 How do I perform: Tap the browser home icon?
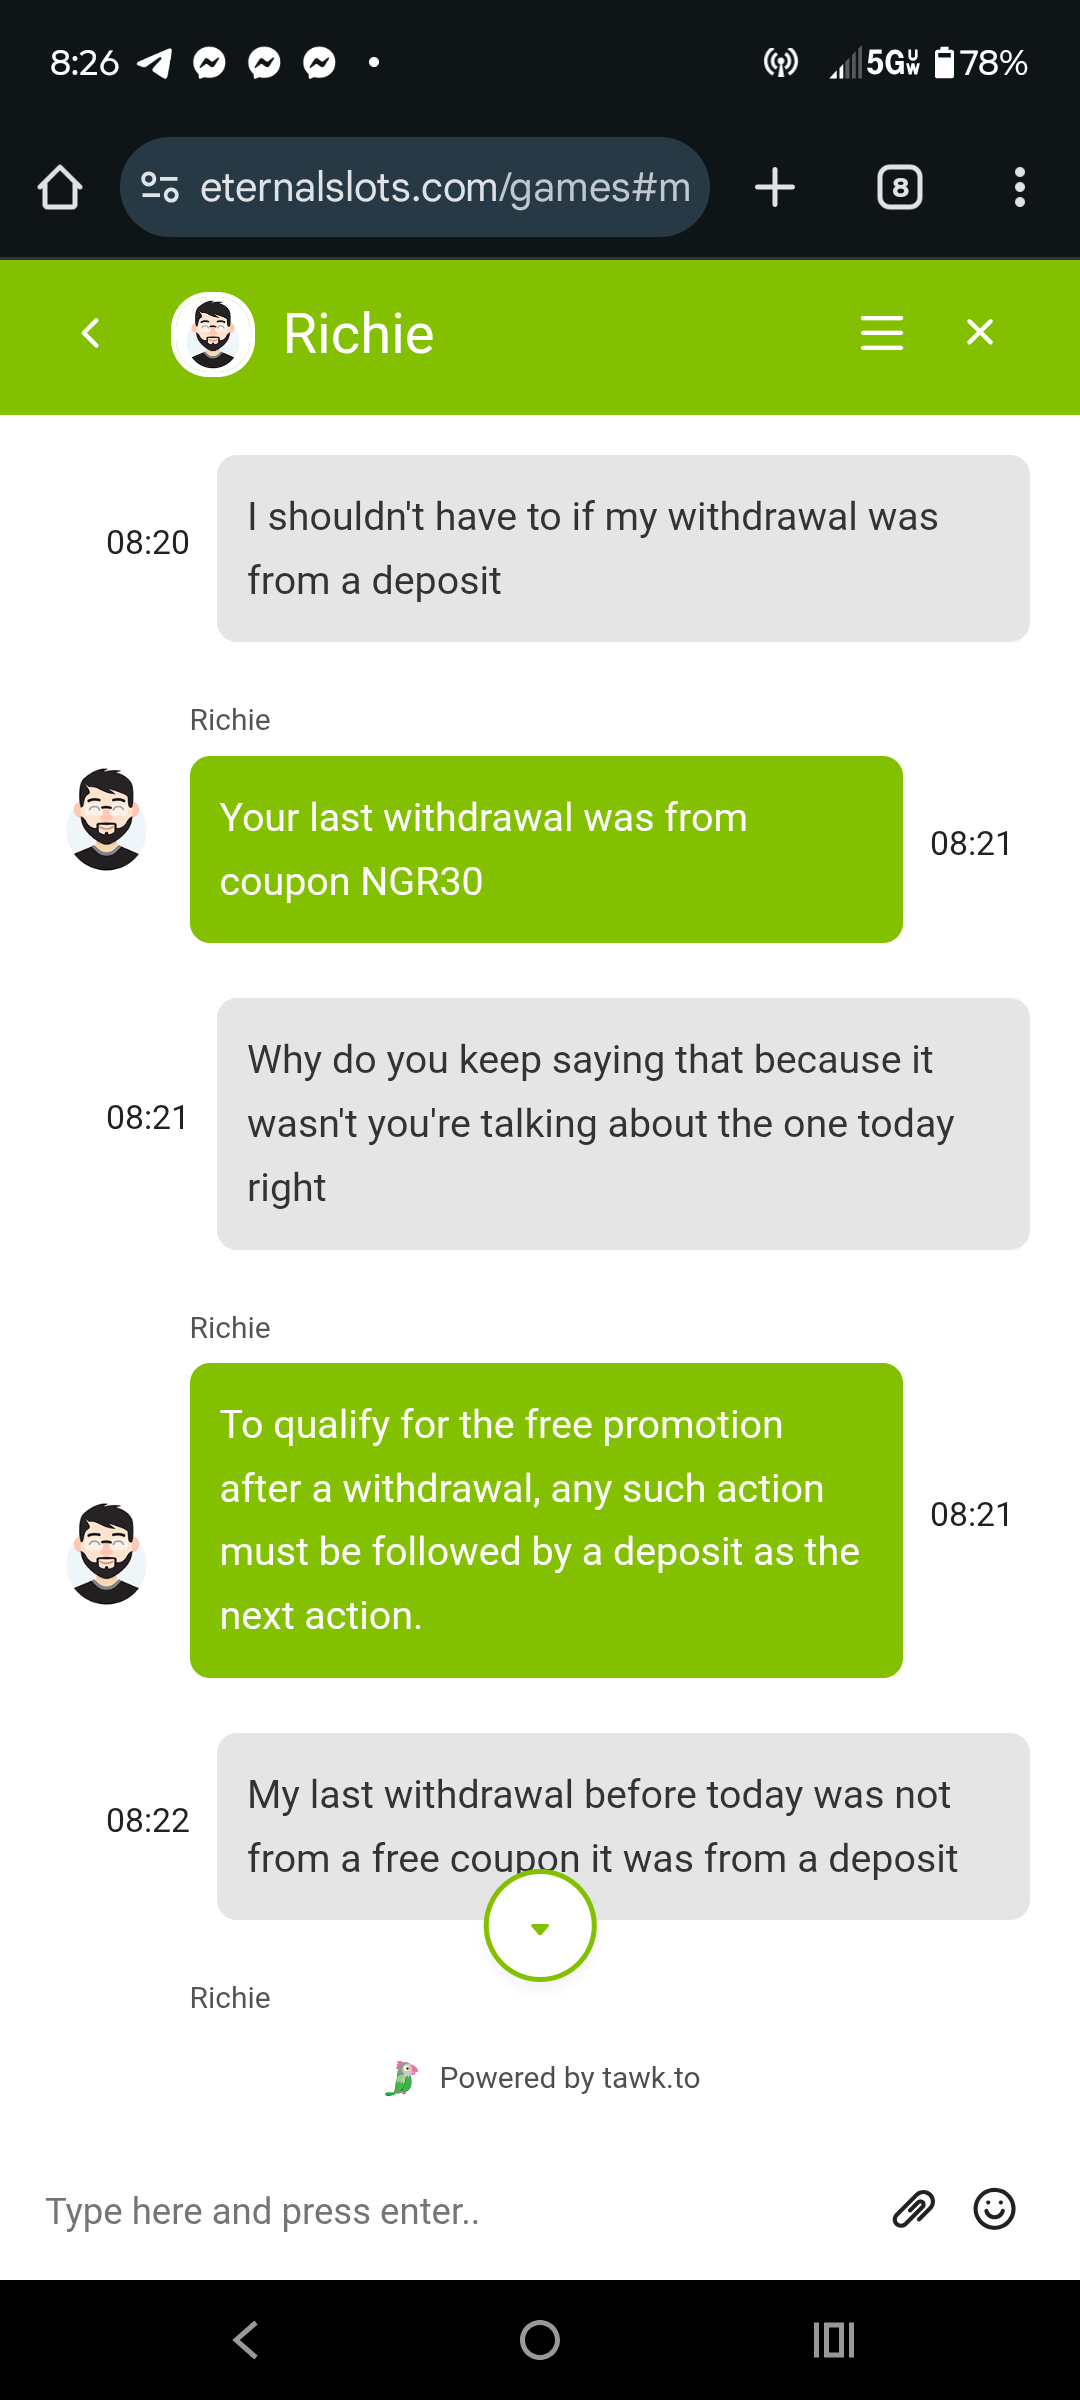point(60,188)
